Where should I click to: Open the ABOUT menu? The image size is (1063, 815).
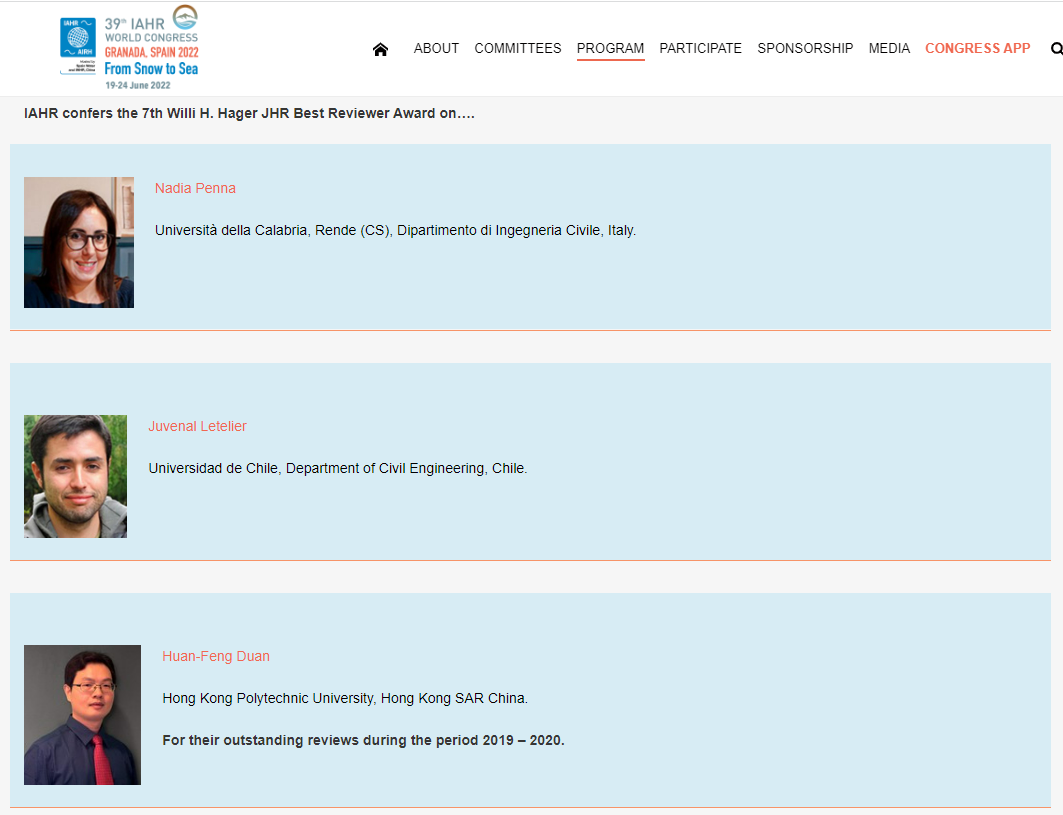click(x=436, y=48)
